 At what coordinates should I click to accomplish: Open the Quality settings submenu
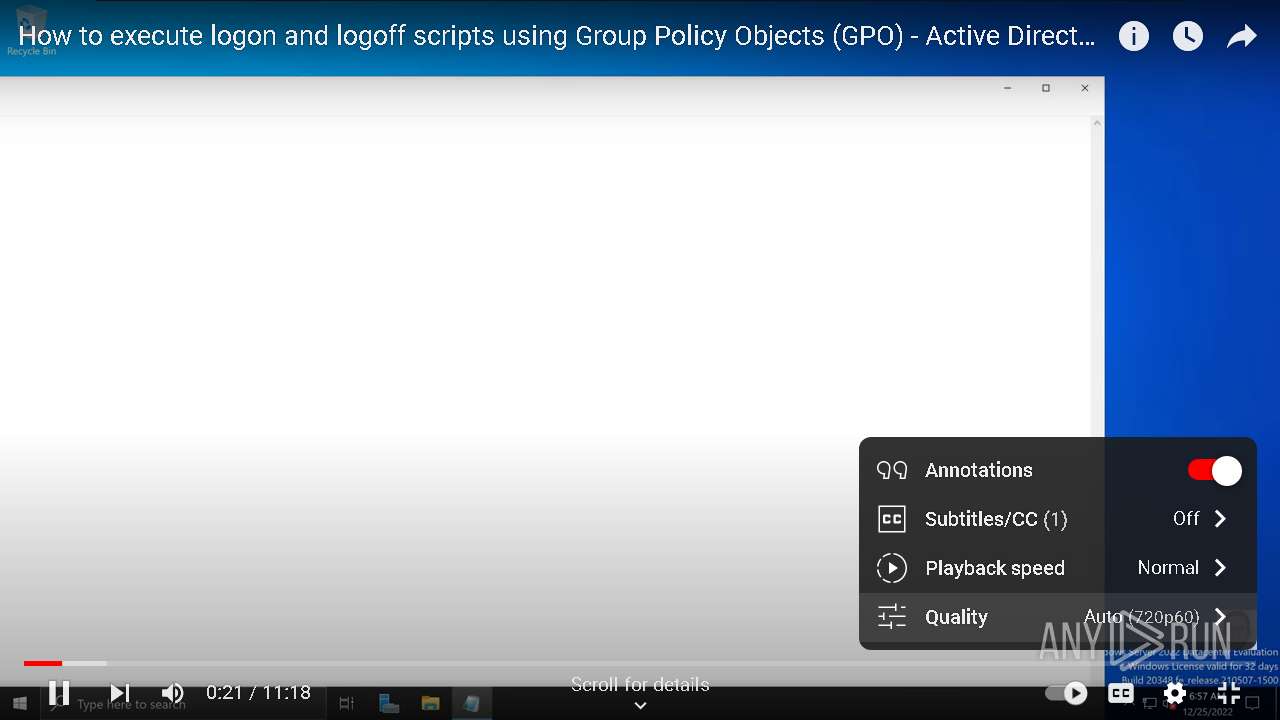pos(1058,617)
